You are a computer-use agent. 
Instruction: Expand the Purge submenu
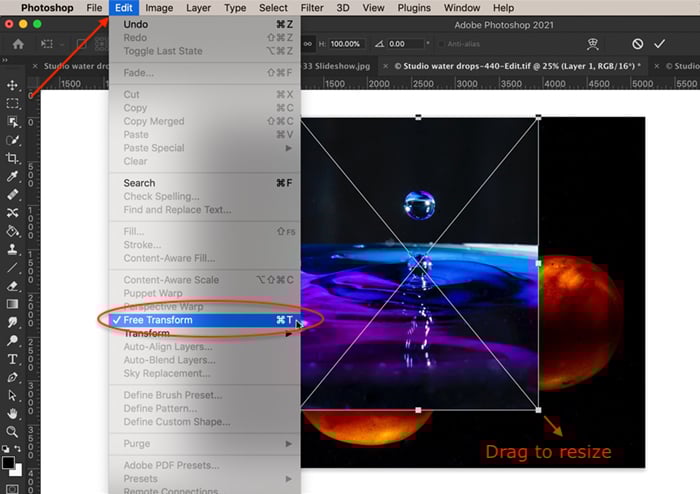pyautogui.click(x=289, y=444)
